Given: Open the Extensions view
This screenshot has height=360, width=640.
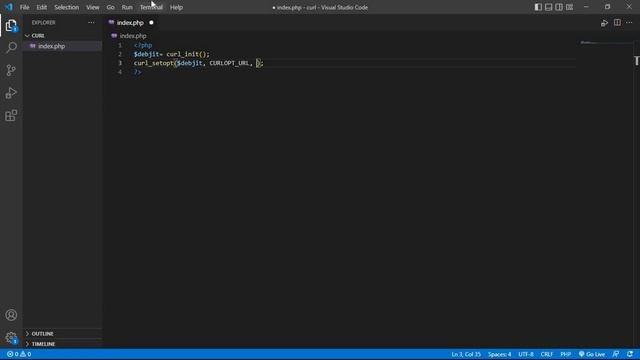Looking at the screenshot, I should 11,116.
